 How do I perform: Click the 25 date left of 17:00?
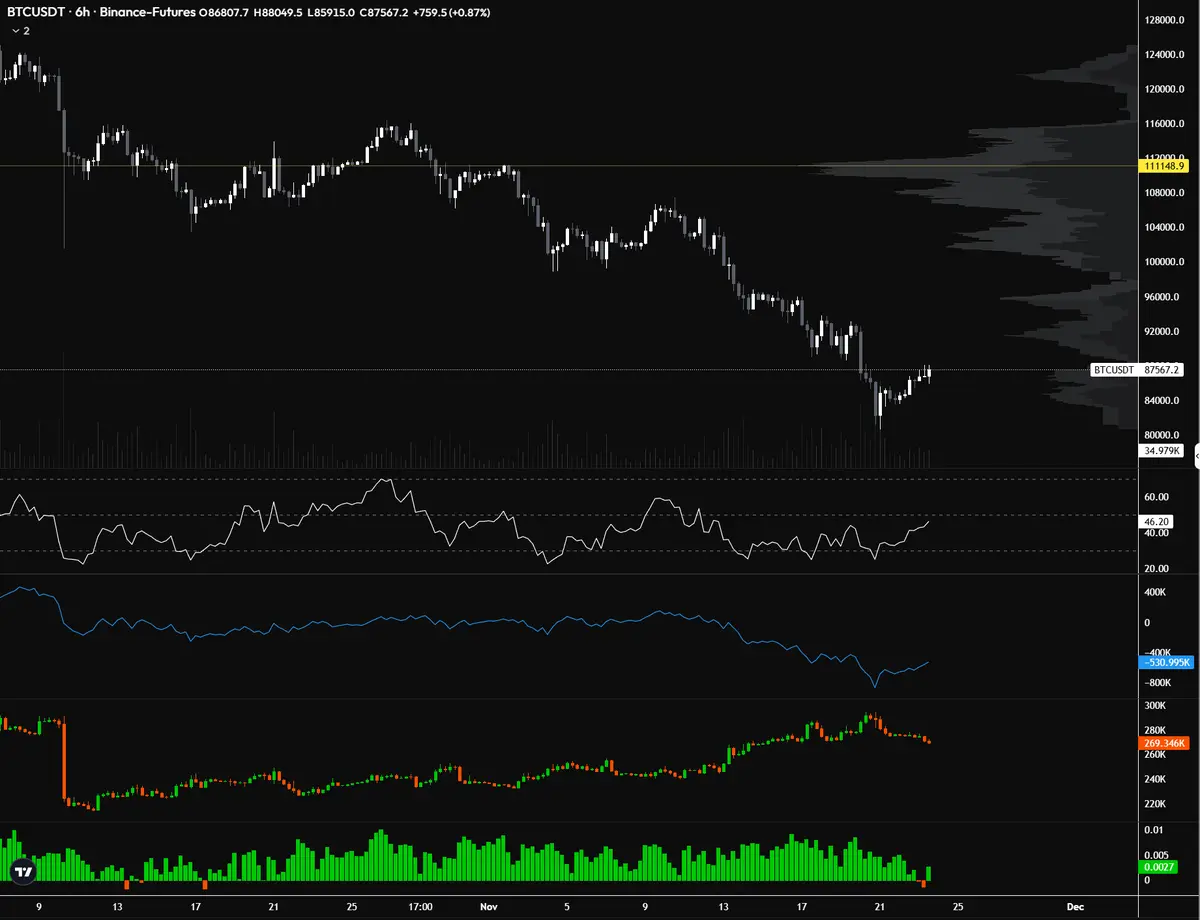coord(351,907)
